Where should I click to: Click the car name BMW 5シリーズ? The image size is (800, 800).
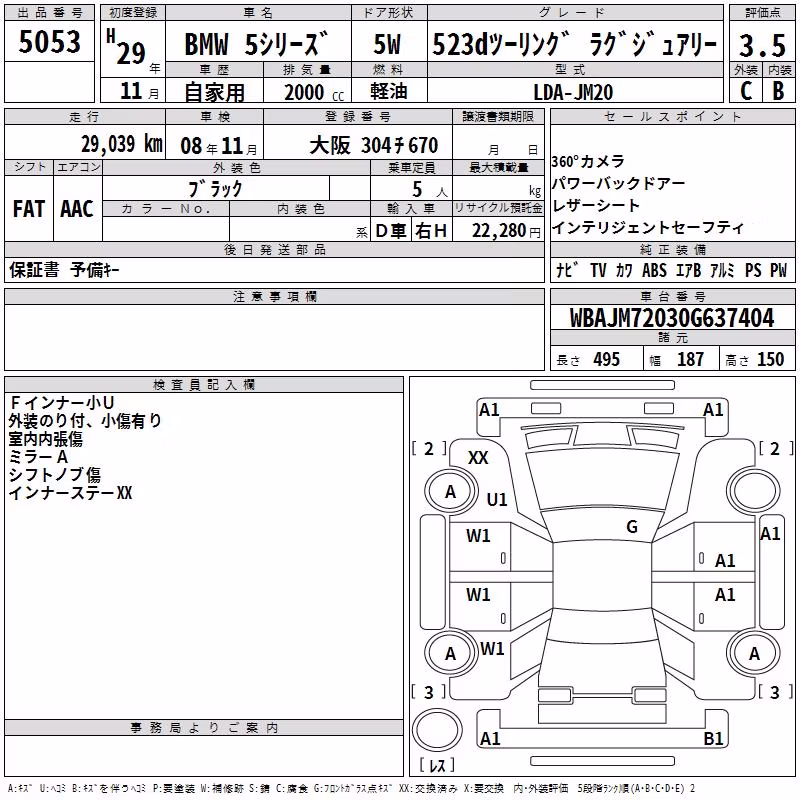click(255, 44)
